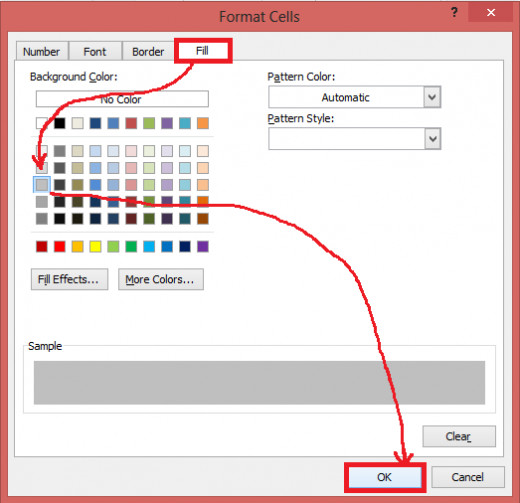
Task: Switch to the Font tab
Action: 95,52
